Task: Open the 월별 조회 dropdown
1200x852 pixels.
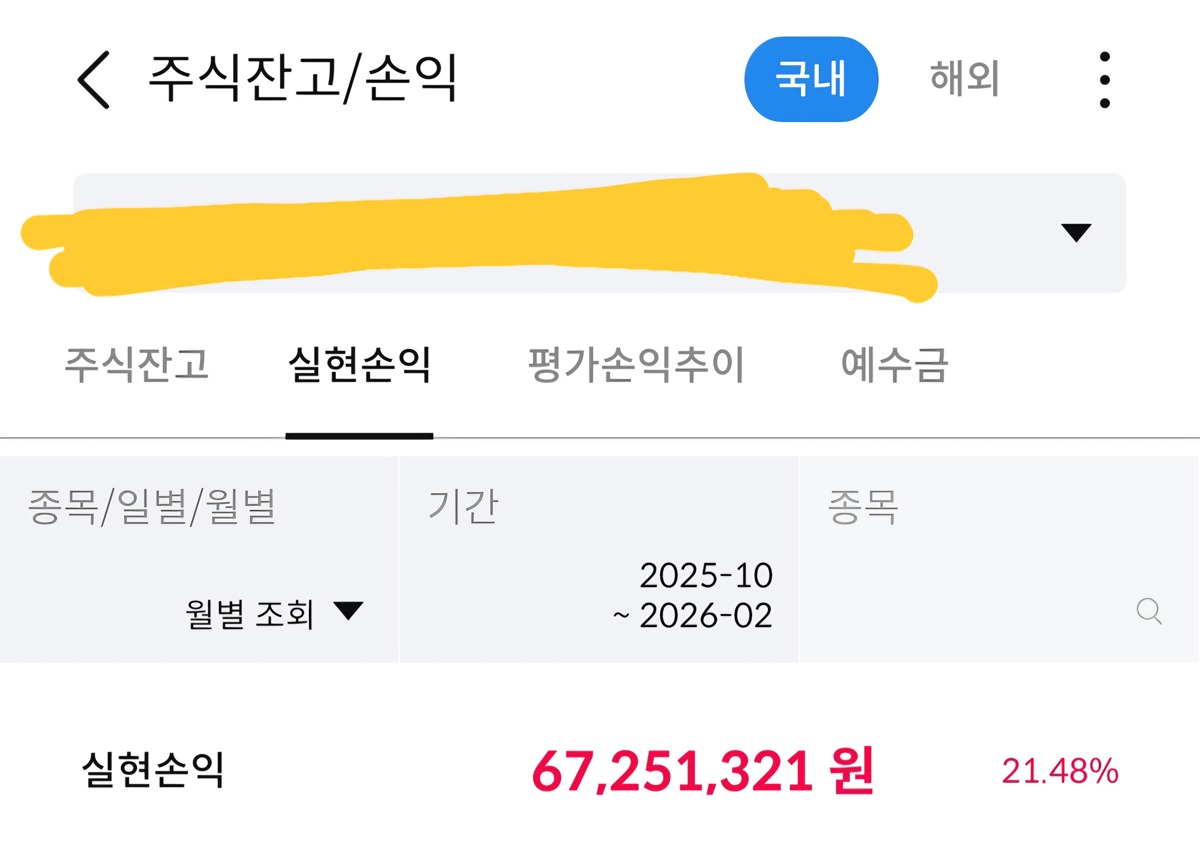Action: pyautogui.click(x=273, y=613)
